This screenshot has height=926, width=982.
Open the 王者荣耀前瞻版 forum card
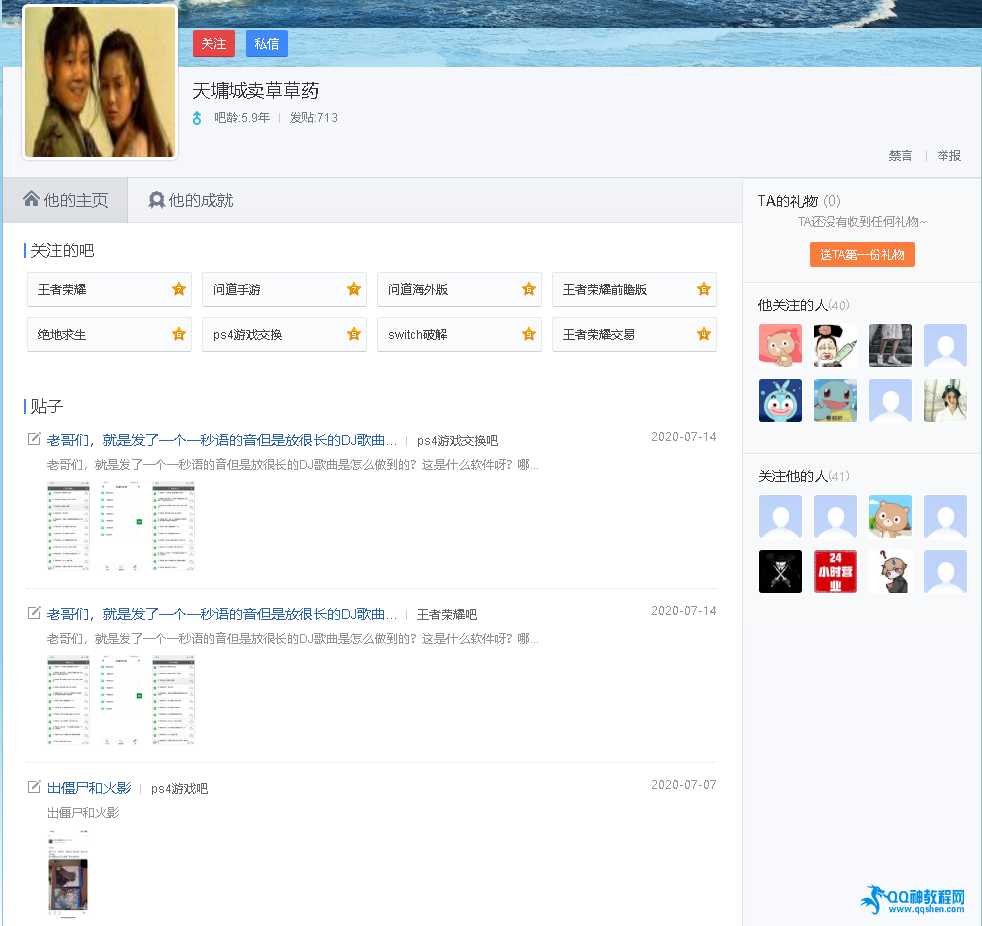634,289
